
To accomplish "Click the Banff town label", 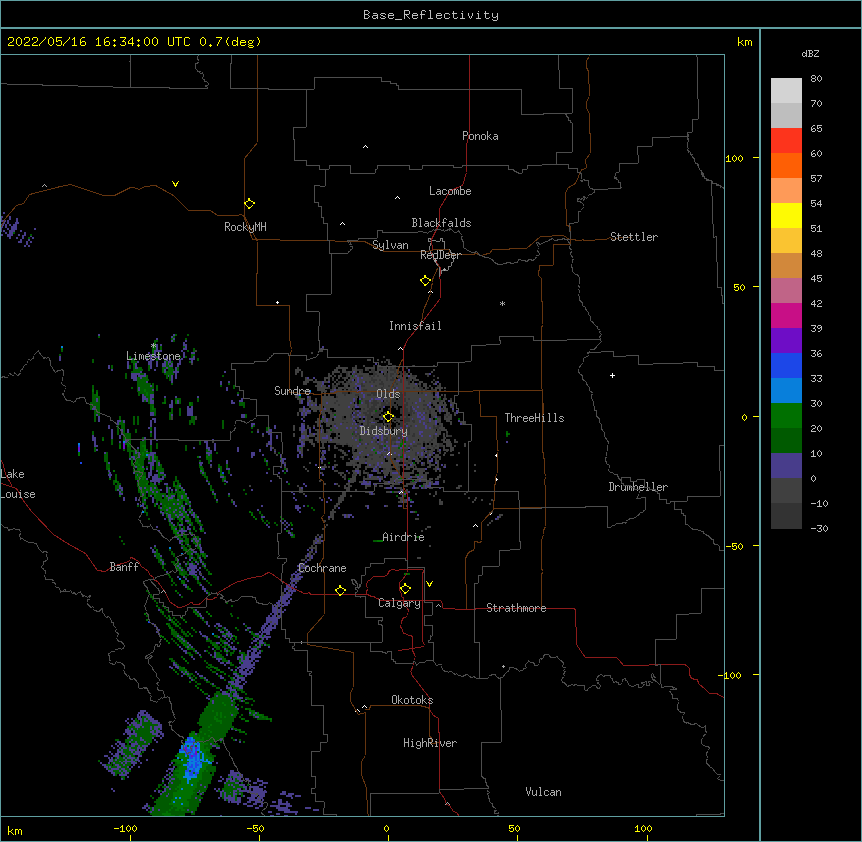I will (124, 567).
